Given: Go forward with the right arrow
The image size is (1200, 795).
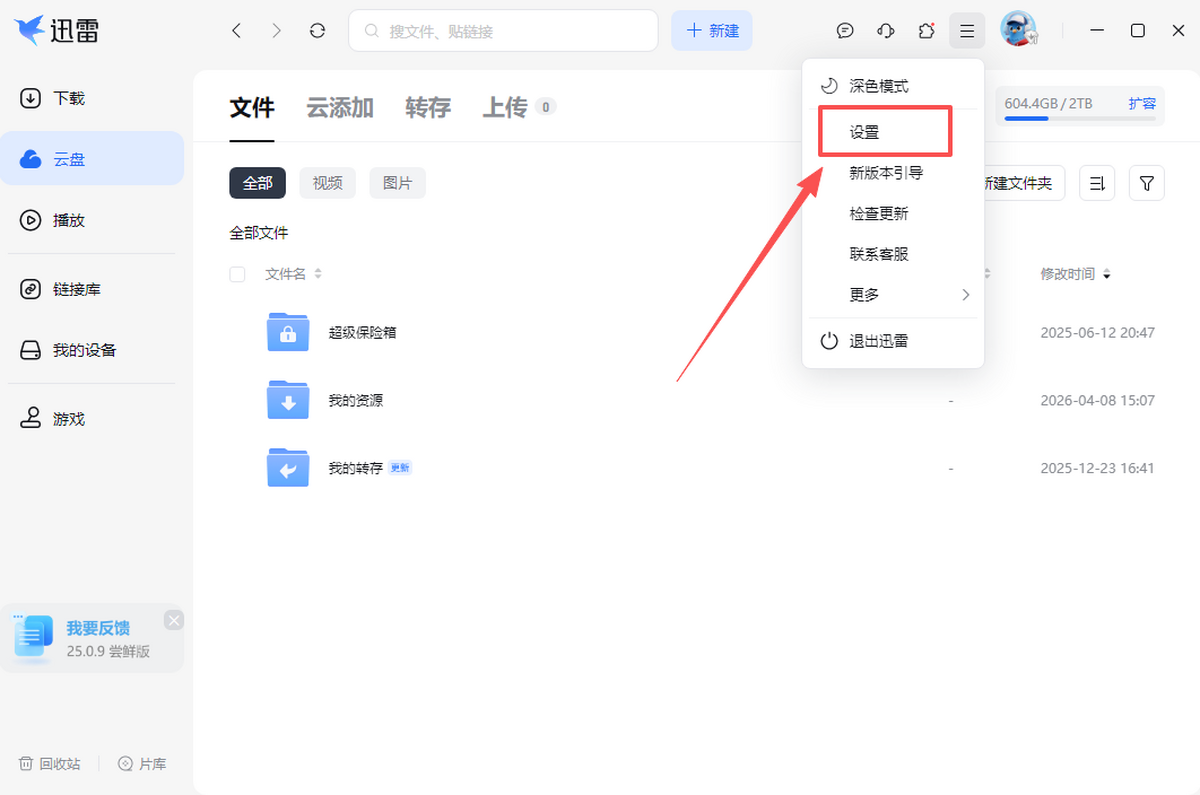Looking at the screenshot, I should [277, 31].
